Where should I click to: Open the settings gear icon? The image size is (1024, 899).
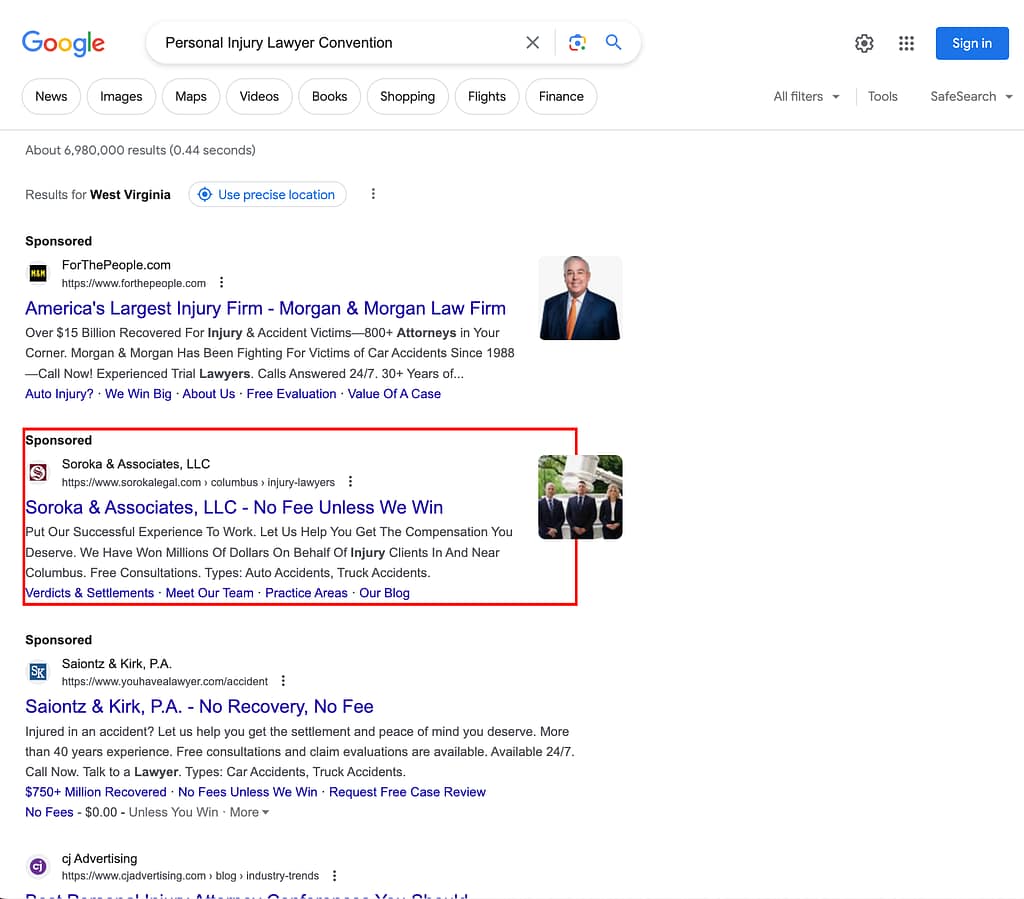(864, 43)
